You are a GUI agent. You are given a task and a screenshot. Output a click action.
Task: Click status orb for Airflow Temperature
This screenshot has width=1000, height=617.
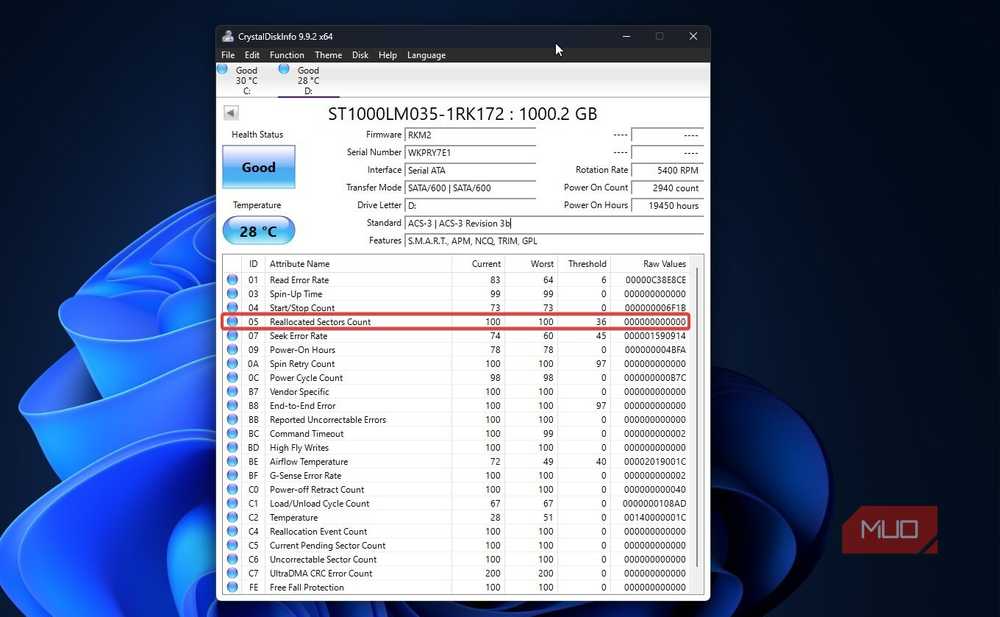[232, 461]
